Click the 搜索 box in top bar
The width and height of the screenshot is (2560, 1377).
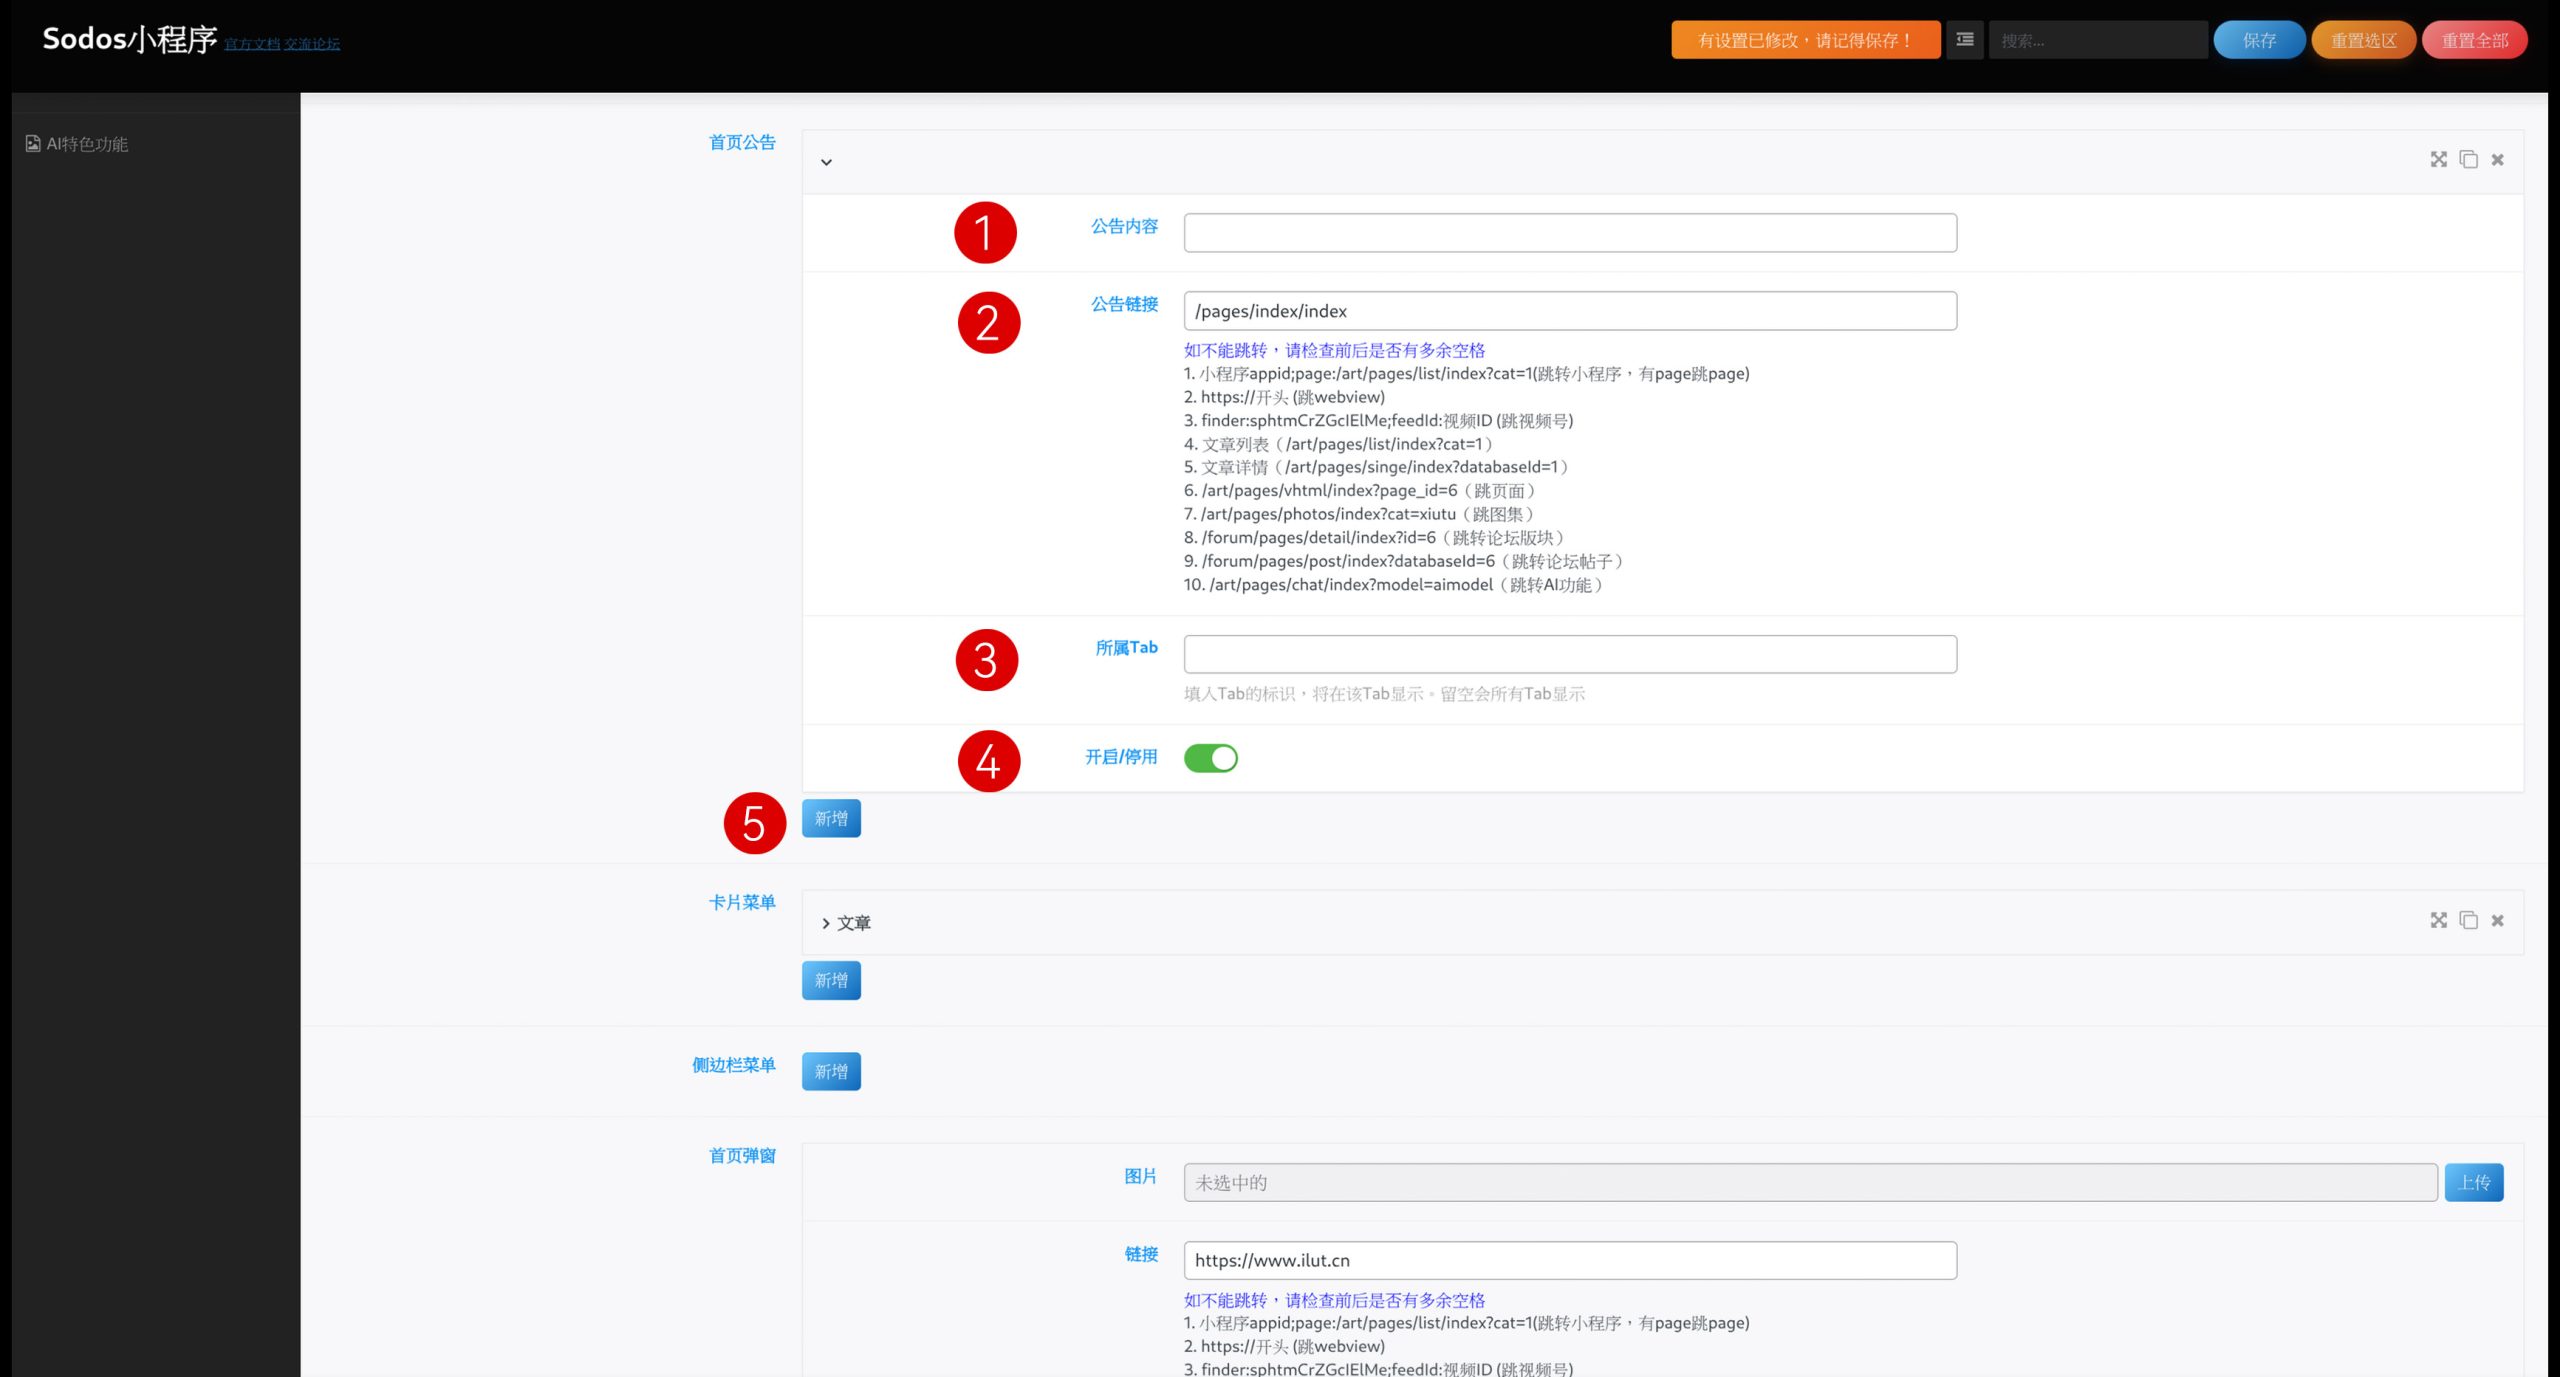(2097, 40)
